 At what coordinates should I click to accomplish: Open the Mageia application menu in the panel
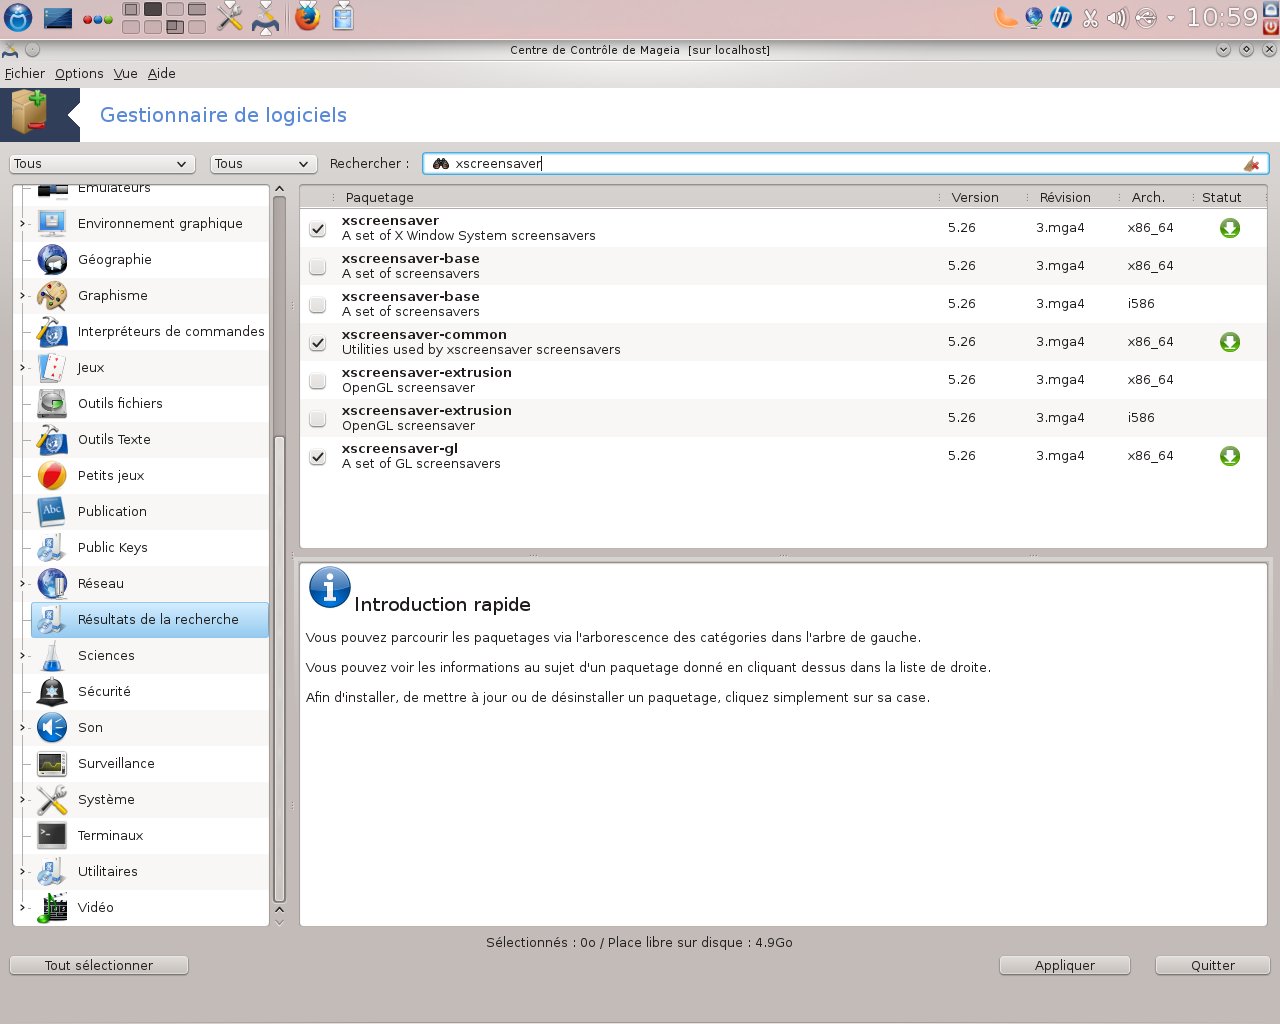click(18, 17)
